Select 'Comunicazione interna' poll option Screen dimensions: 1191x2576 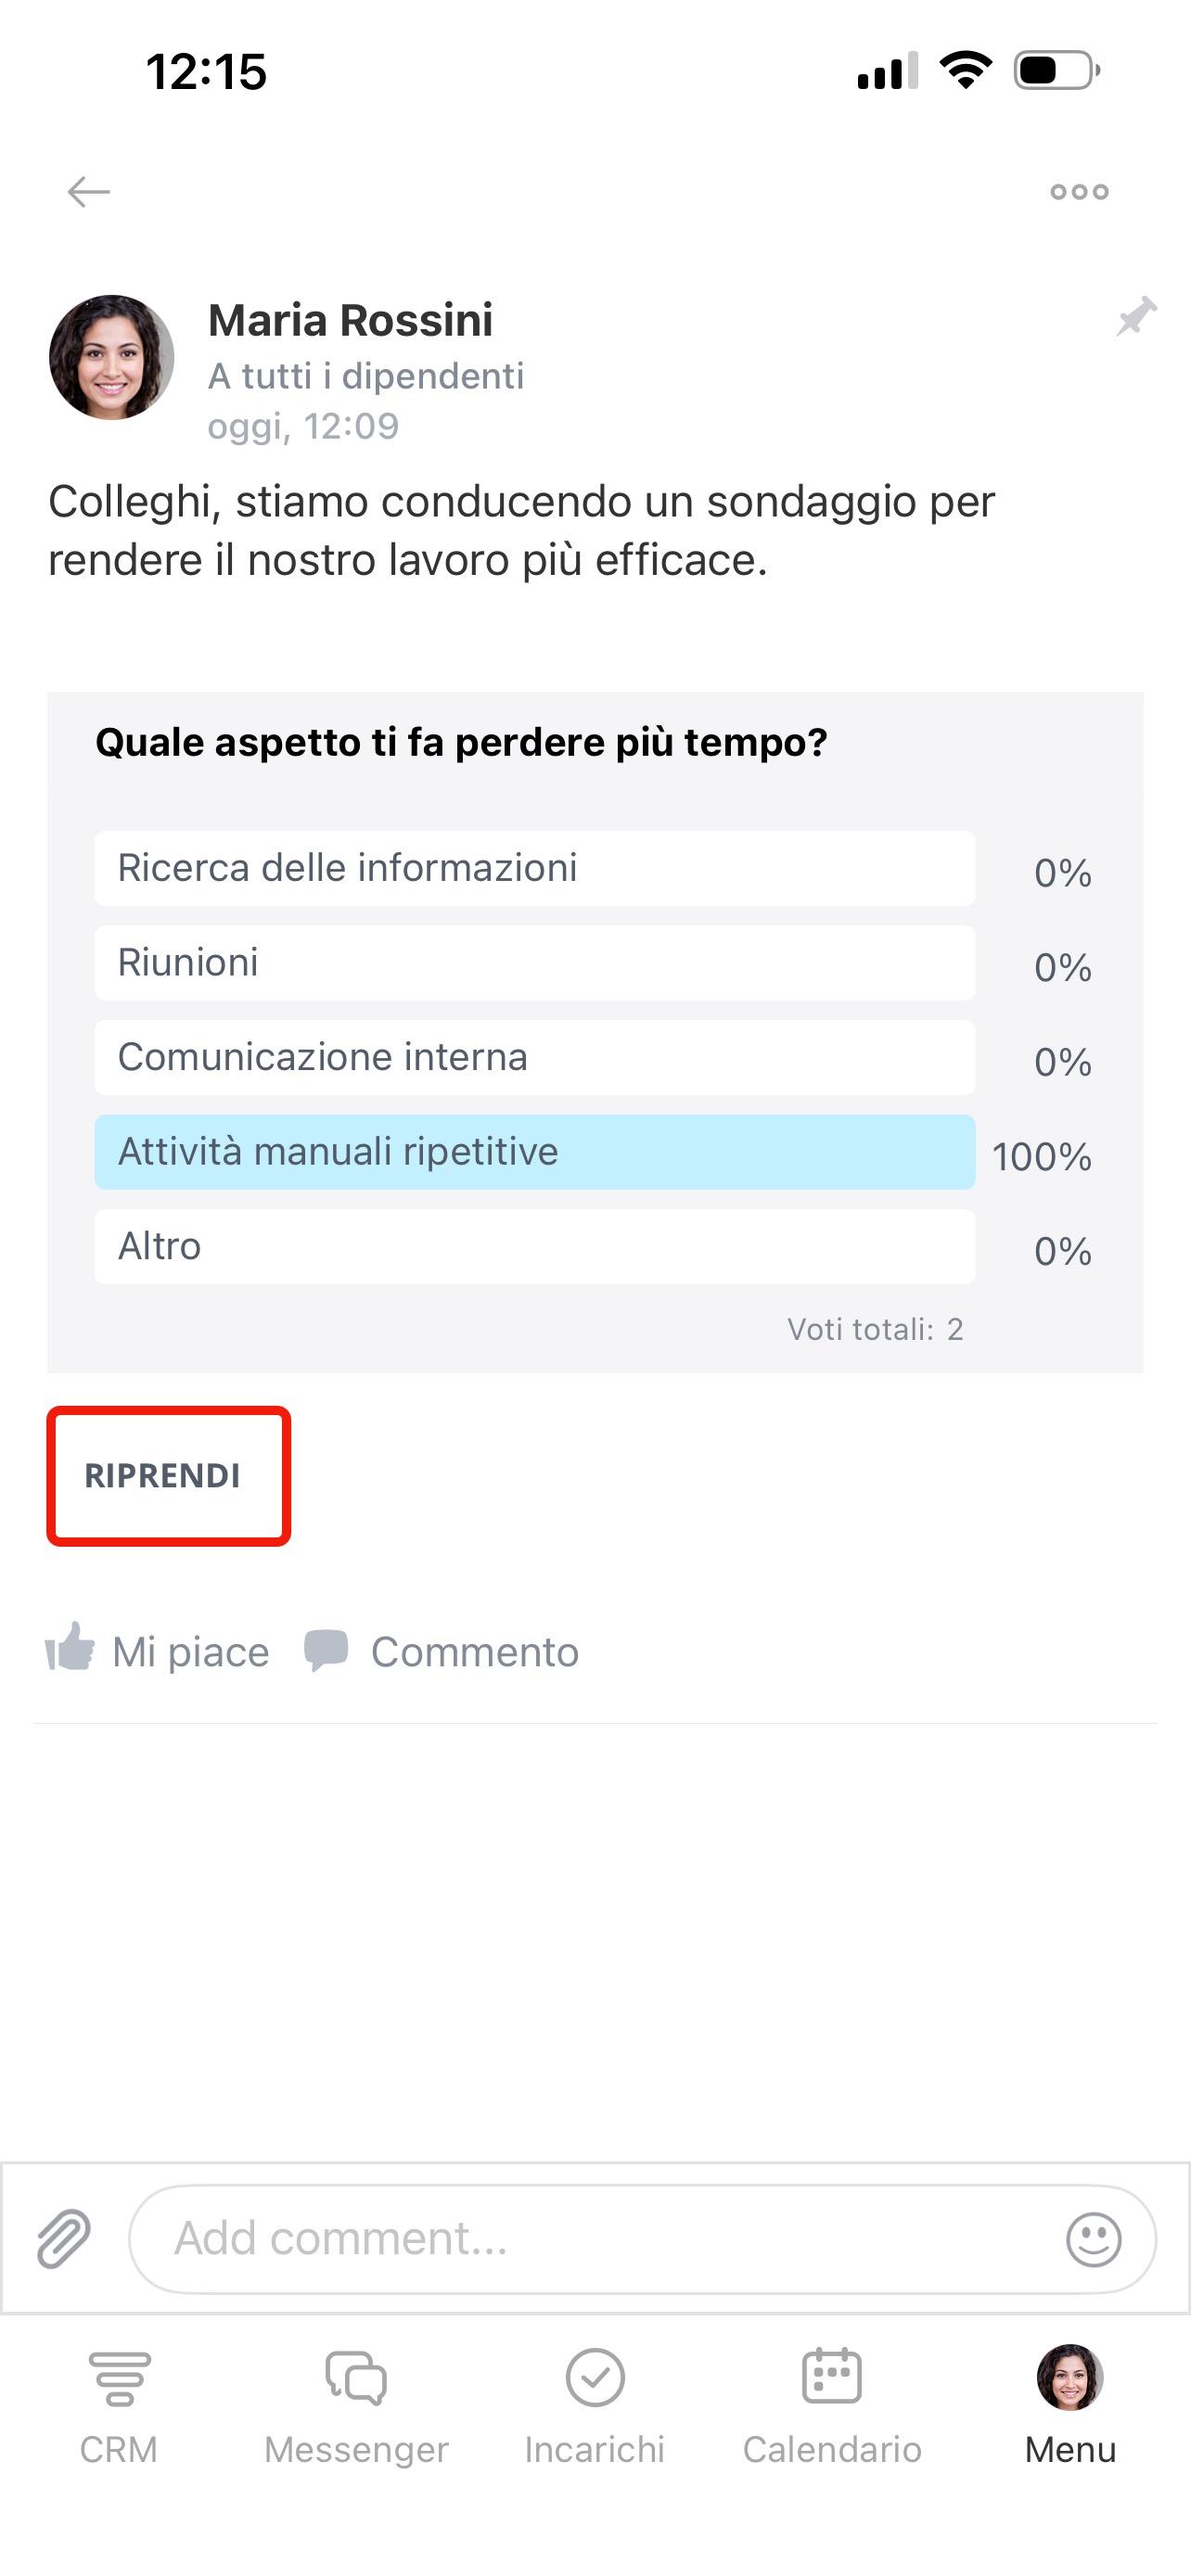pyautogui.click(x=534, y=1057)
